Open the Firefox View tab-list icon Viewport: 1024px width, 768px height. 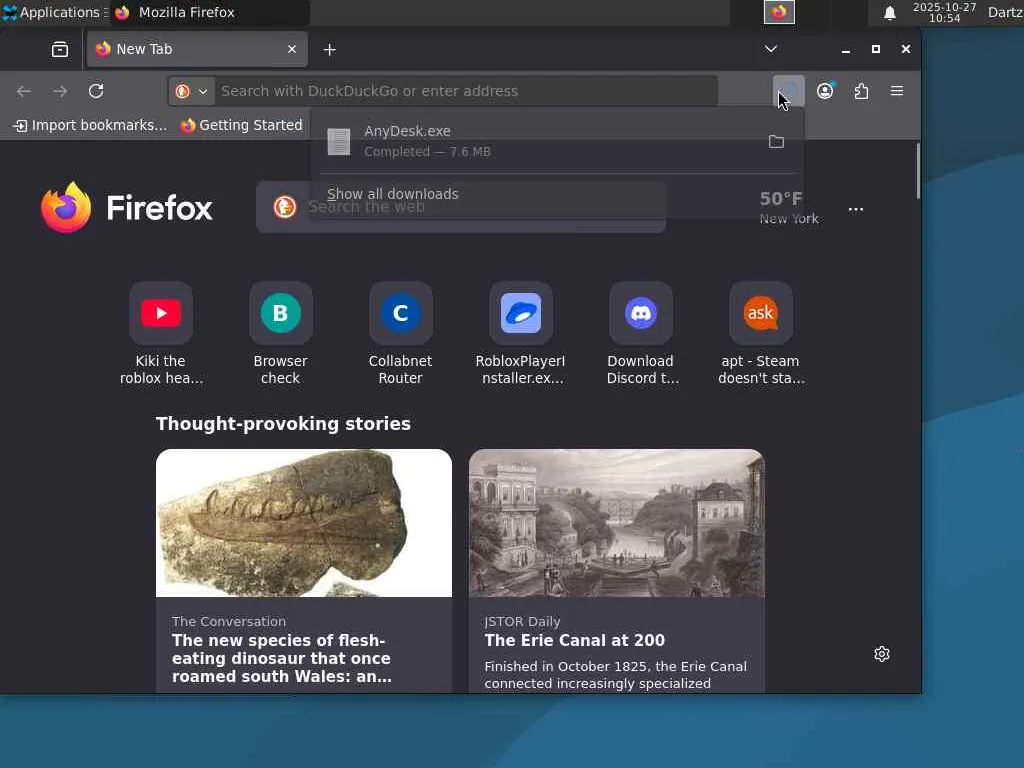click(59, 49)
